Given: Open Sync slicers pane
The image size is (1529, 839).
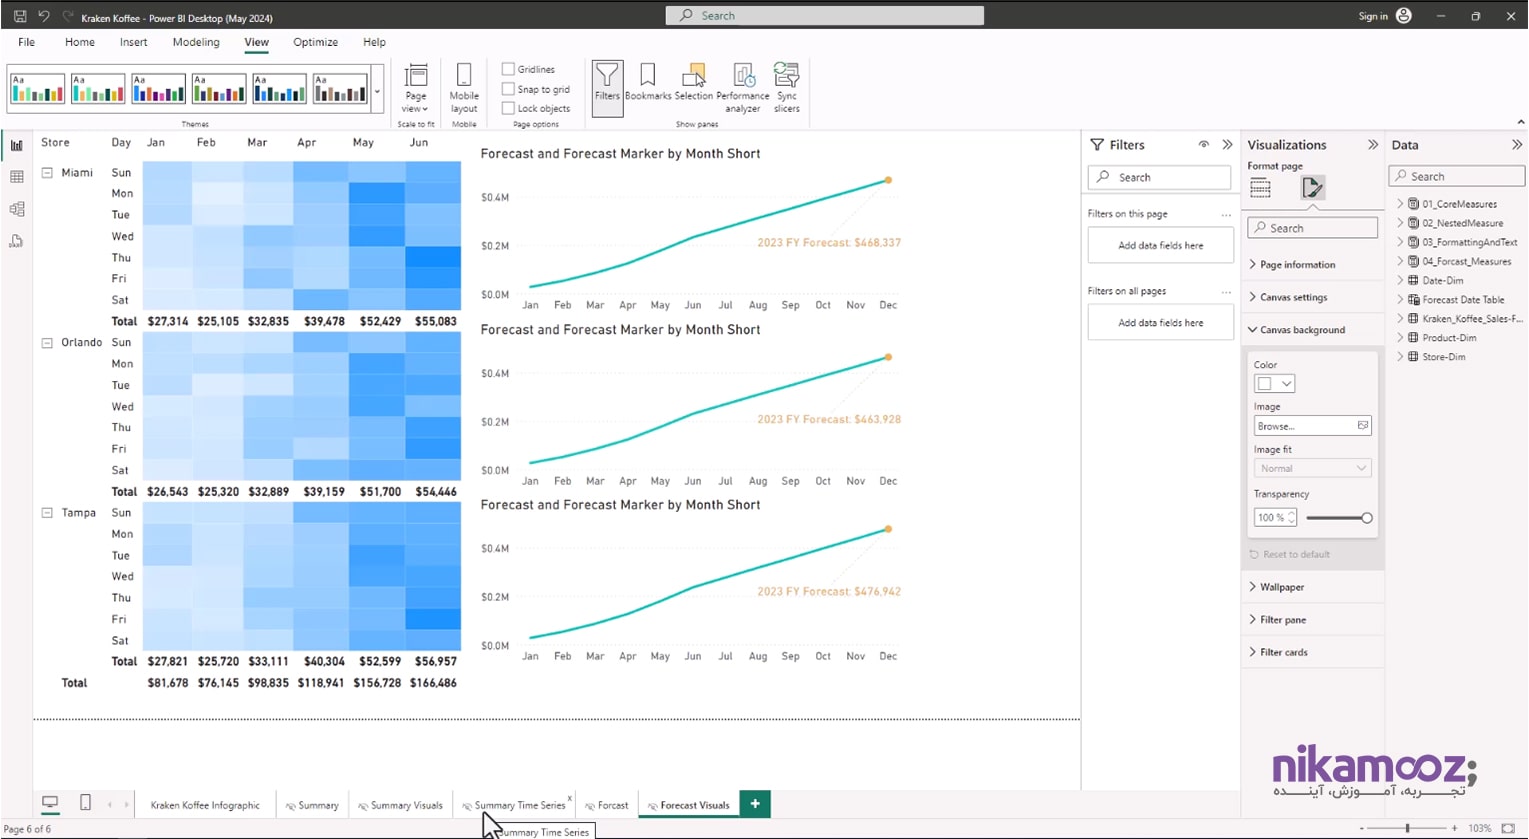Looking at the screenshot, I should pos(787,88).
